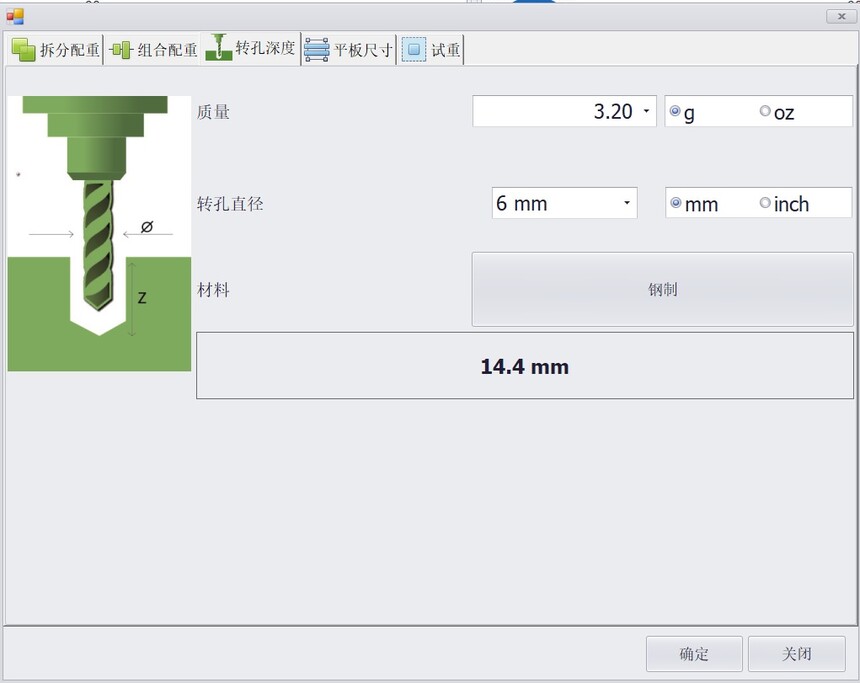Screen dimensions: 860x683
Task: Click the 14.4 mm result box
Action: coord(524,366)
